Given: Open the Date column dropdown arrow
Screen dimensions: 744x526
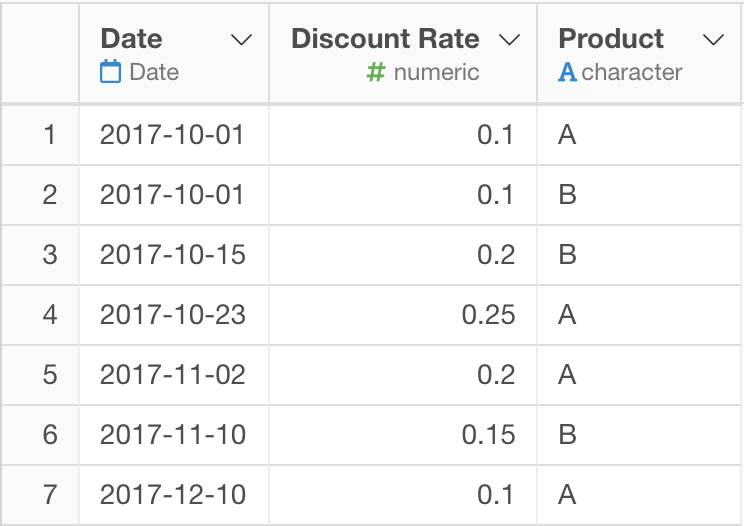Looking at the screenshot, I should tap(241, 40).
